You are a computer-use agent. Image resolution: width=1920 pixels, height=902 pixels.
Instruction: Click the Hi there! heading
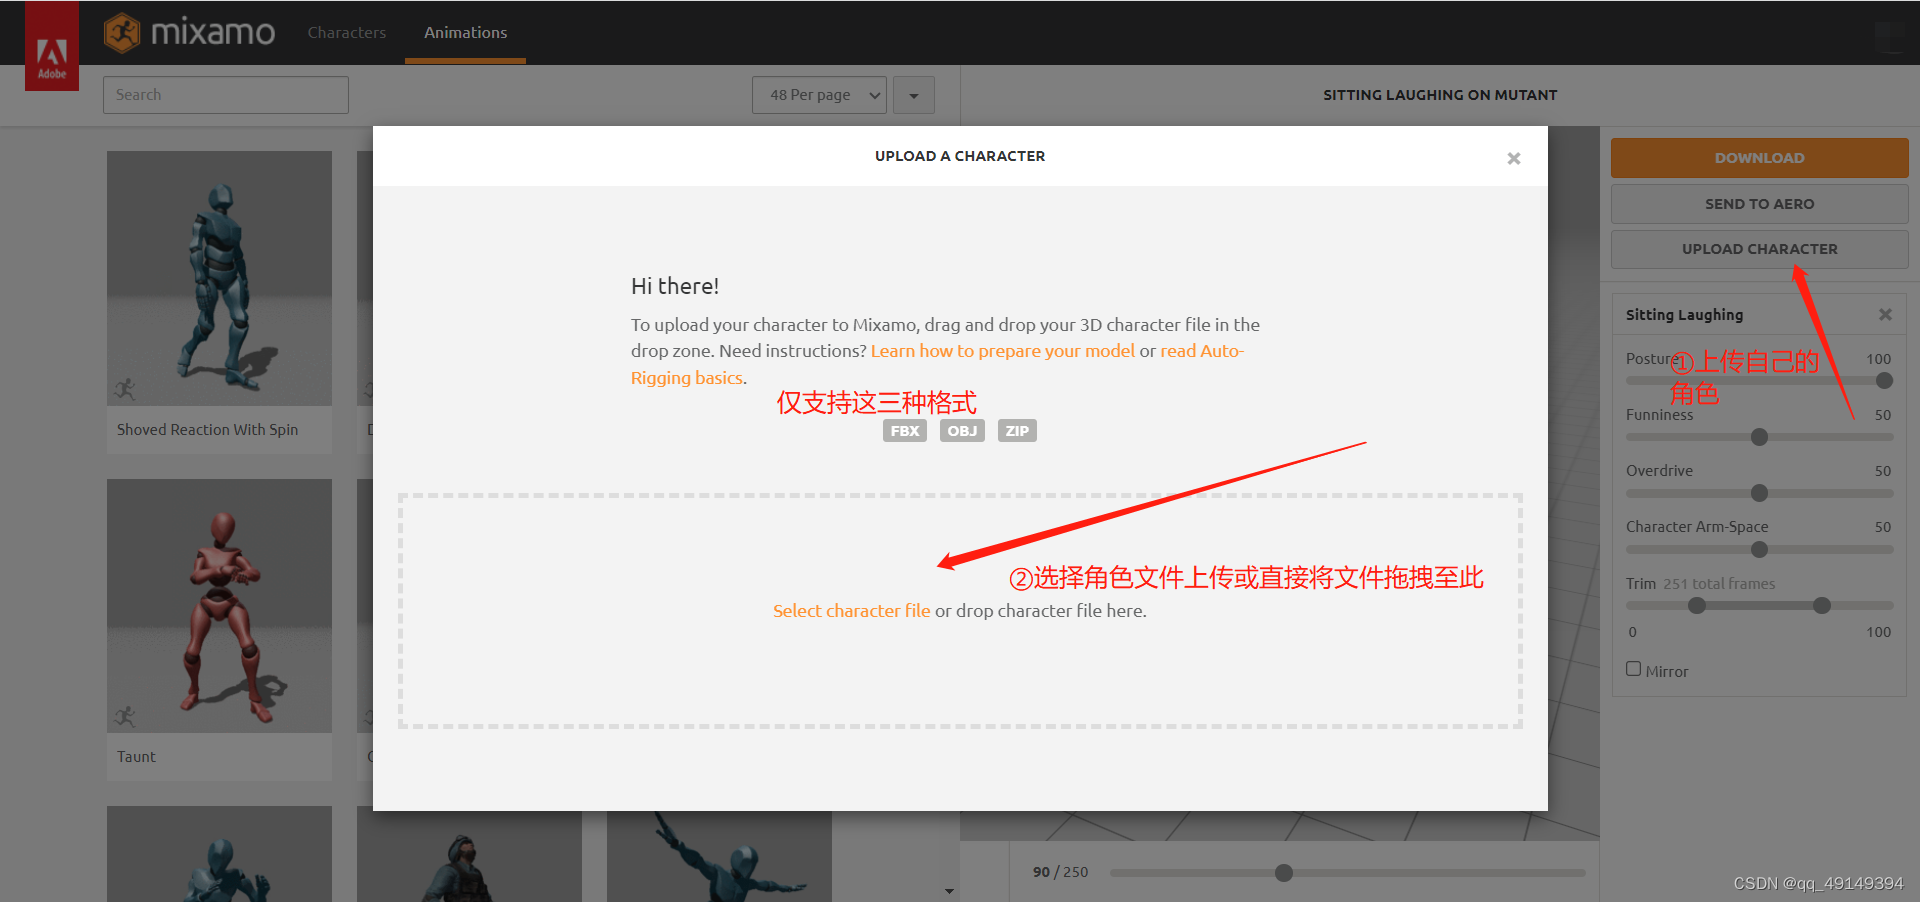pos(675,286)
